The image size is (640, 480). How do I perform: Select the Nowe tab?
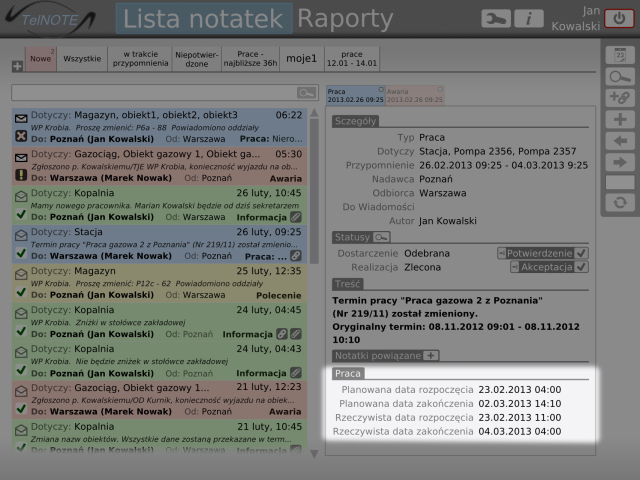[41, 59]
